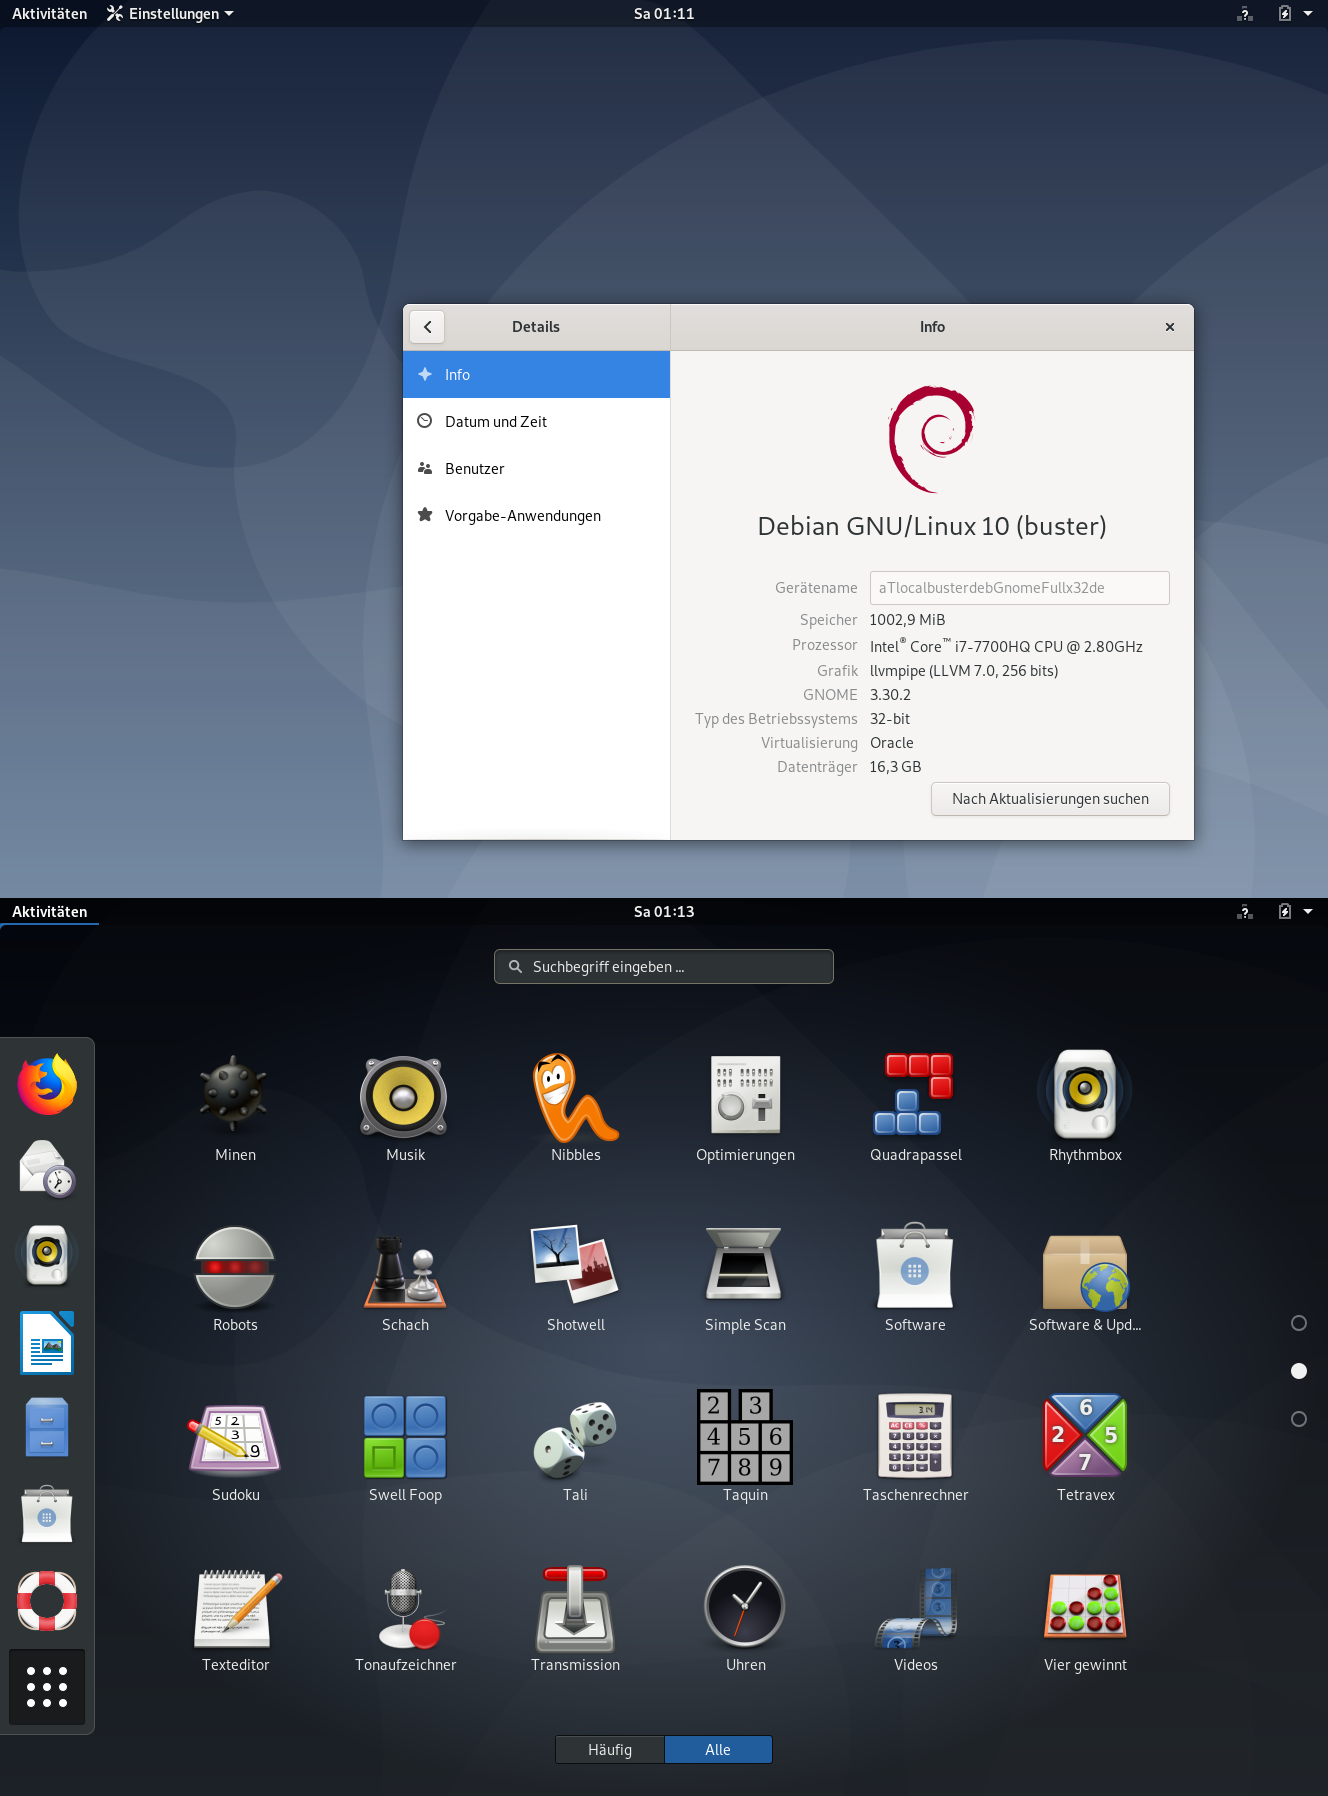
Task: Open Shotwell photo manager
Action: 575,1270
